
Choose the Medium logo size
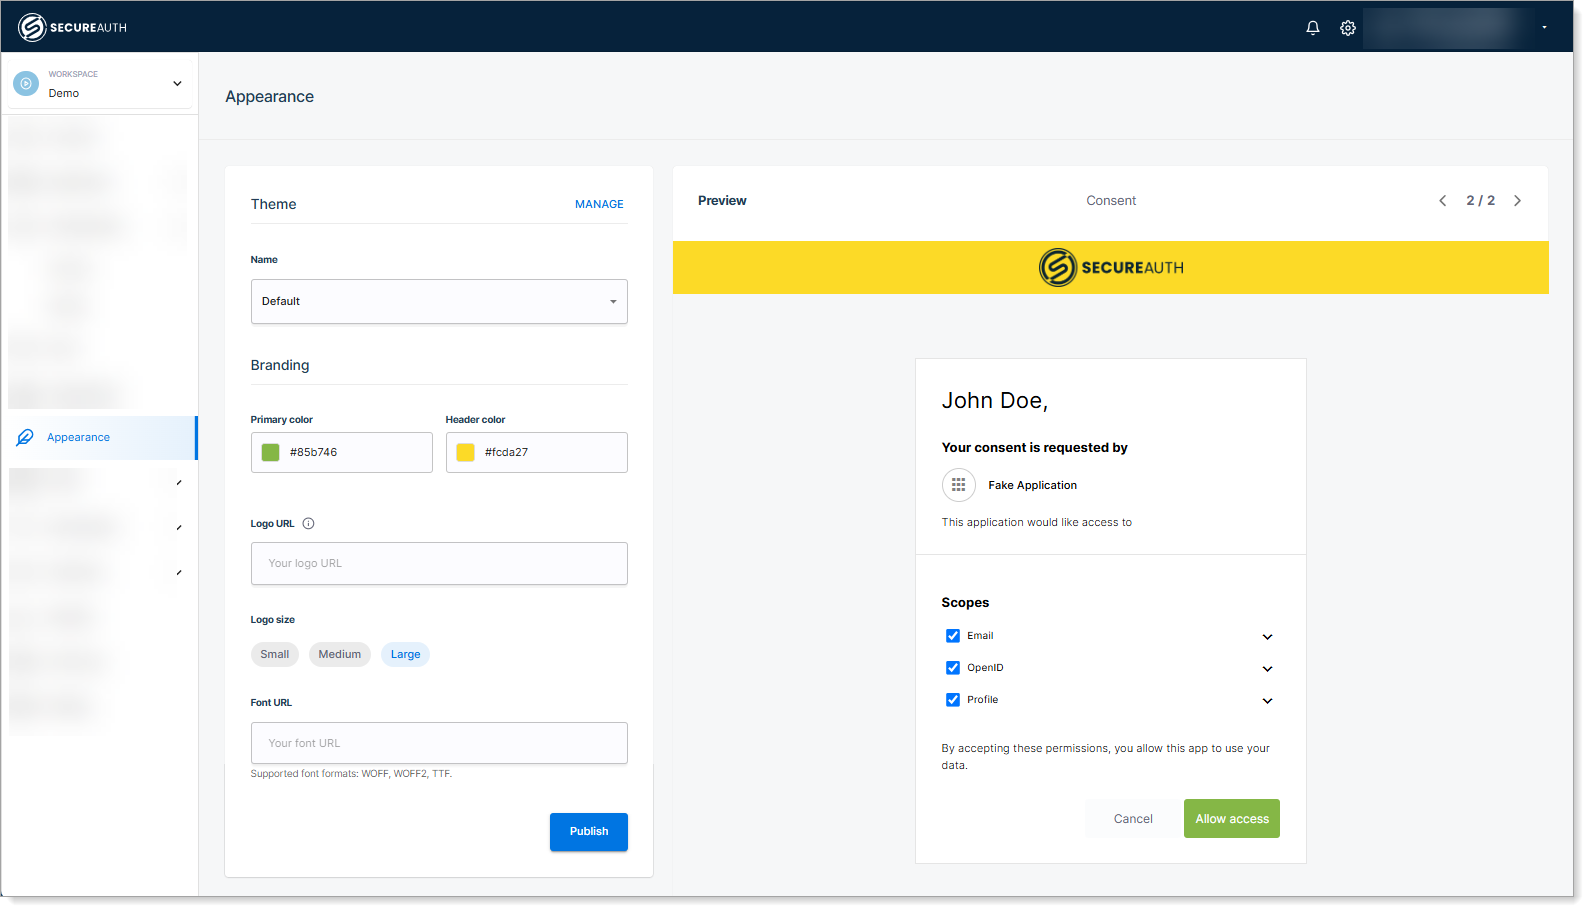point(340,655)
